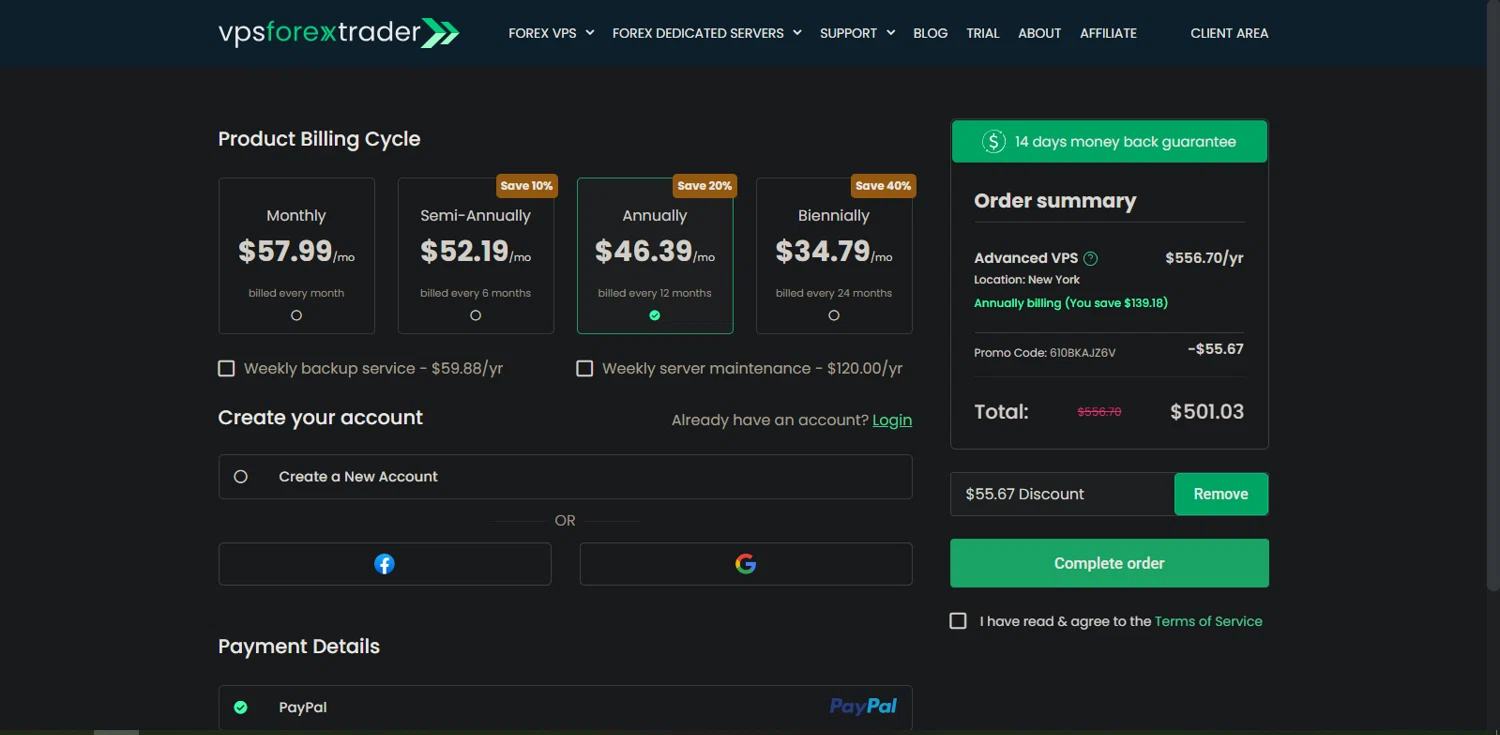
Task: Click the $556.70/yr price text
Action: (1204, 258)
